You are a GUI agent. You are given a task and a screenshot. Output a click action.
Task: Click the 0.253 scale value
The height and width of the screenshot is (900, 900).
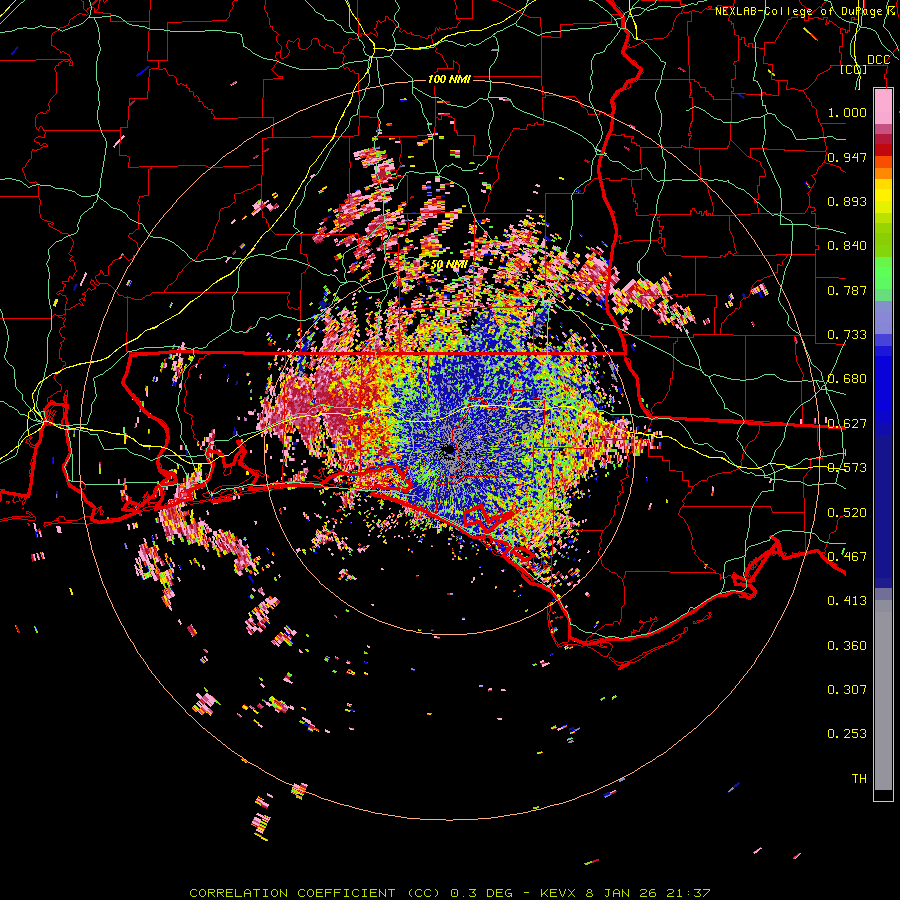coord(847,734)
